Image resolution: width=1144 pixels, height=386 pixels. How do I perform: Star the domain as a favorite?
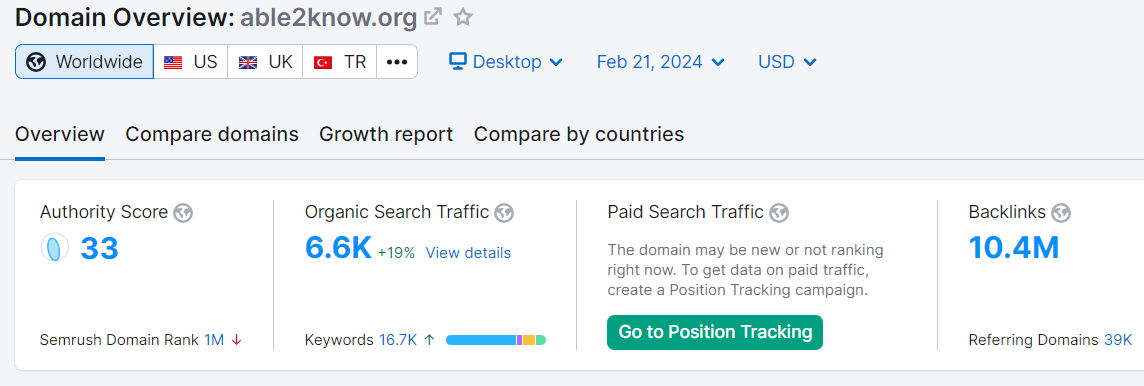(463, 16)
